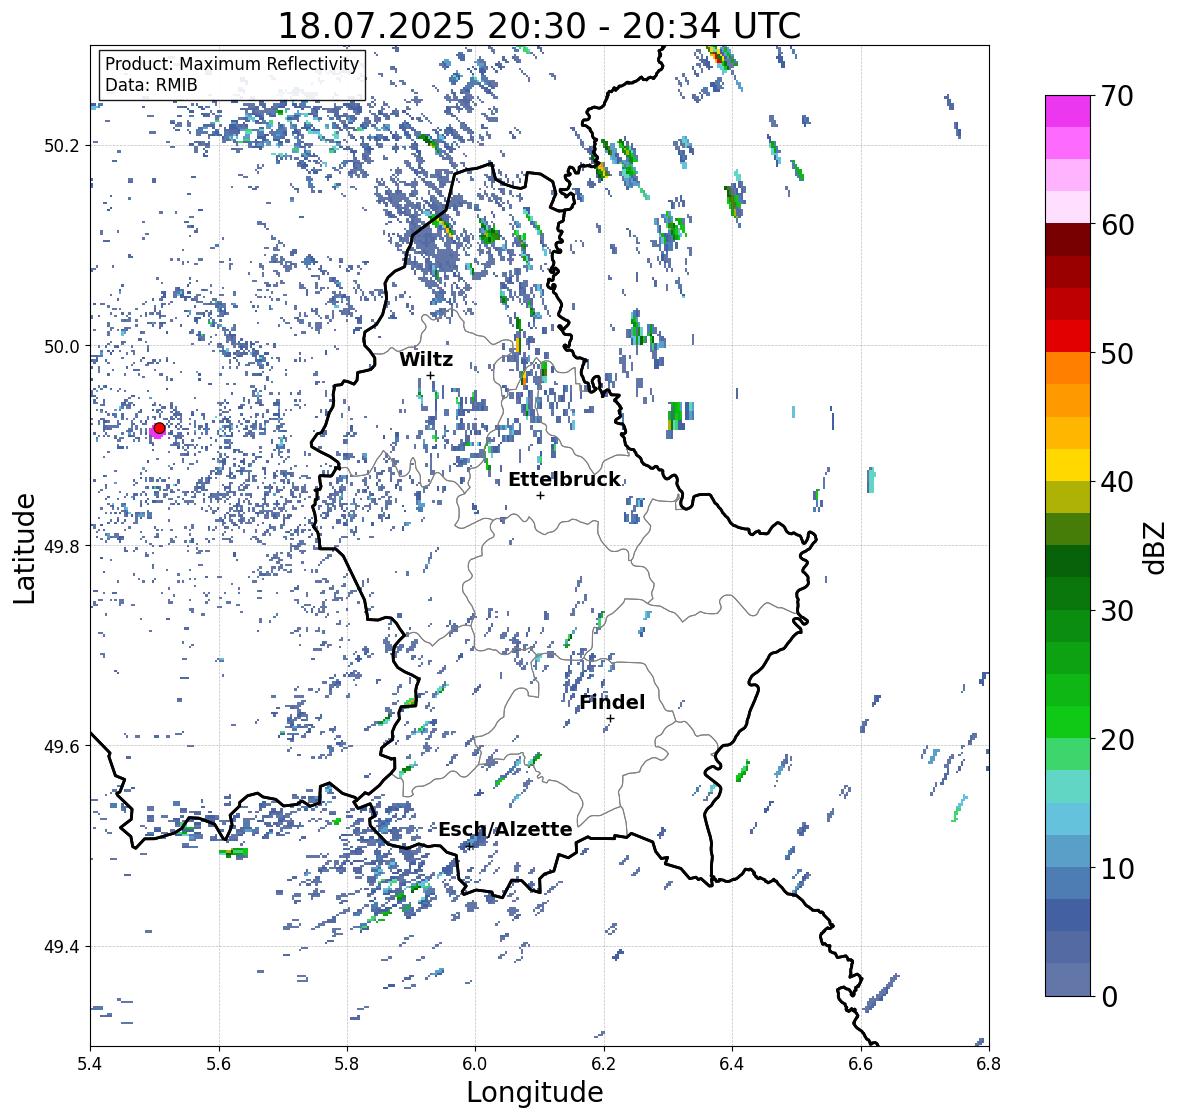Click the colorbar tick label 0
Viewport: 1179px width, 1117px height.
(1109, 997)
